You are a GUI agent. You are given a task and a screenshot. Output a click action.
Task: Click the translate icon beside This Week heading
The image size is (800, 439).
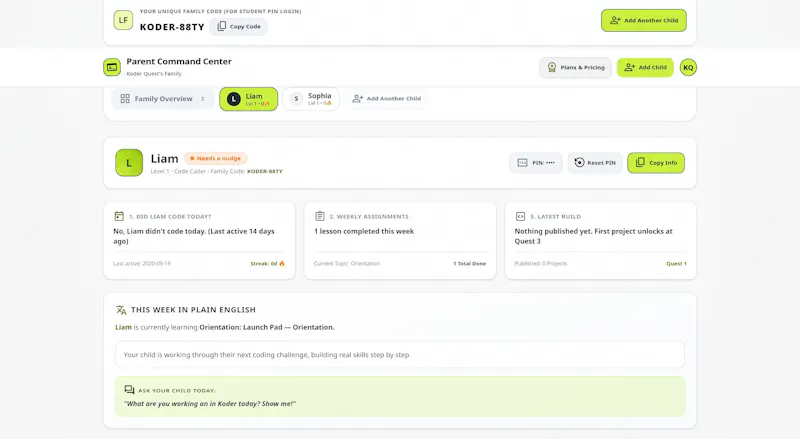tap(121, 310)
